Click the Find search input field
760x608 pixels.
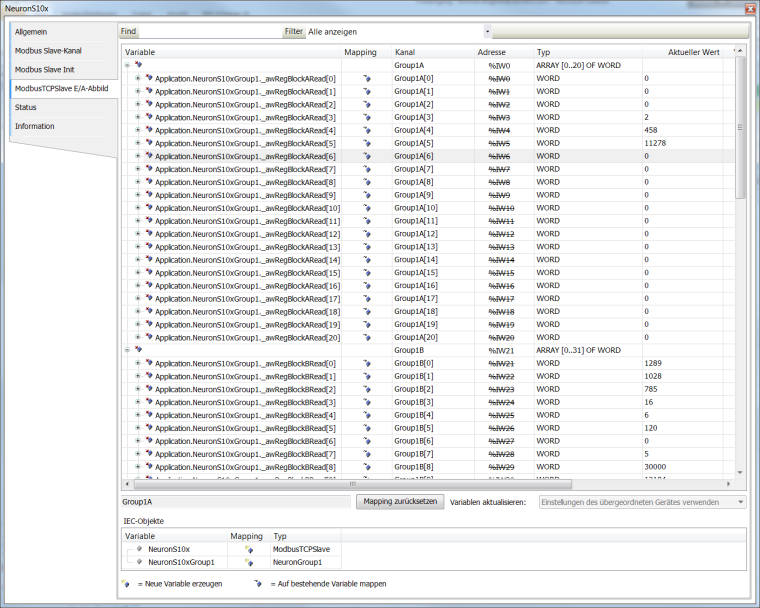pos(208,31)
